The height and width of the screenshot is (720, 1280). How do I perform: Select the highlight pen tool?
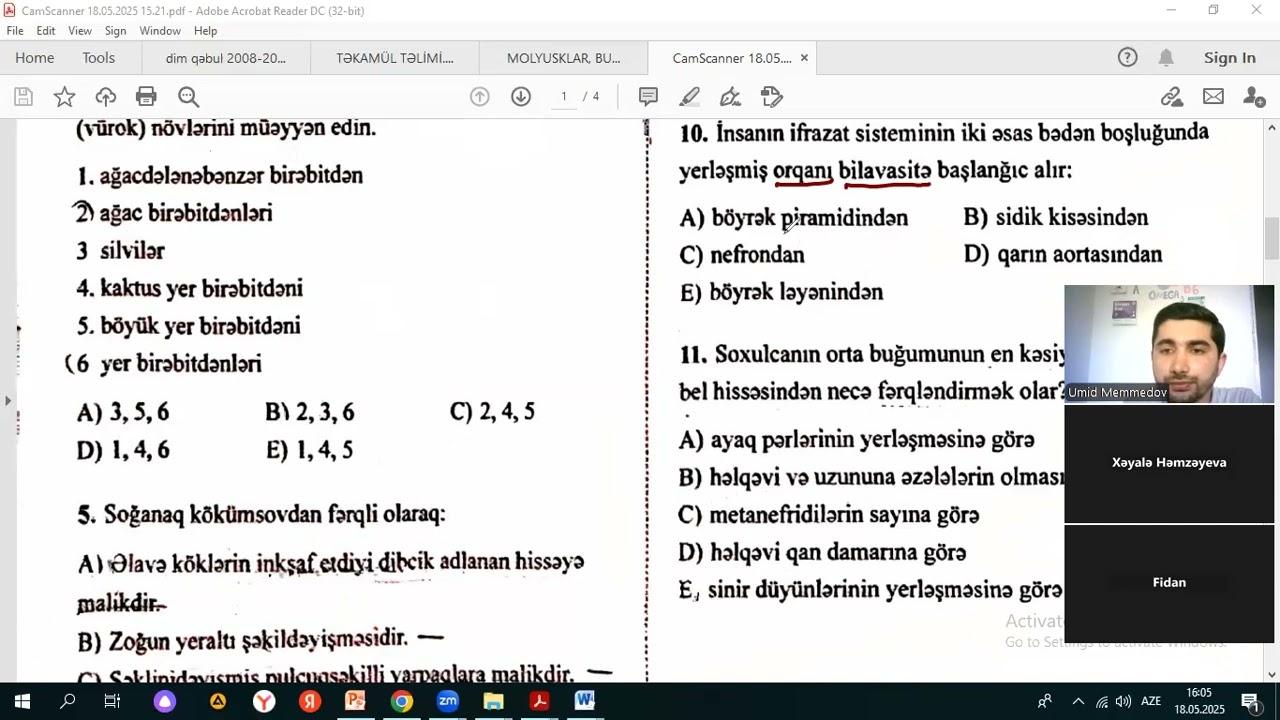[x=689, y=97]
